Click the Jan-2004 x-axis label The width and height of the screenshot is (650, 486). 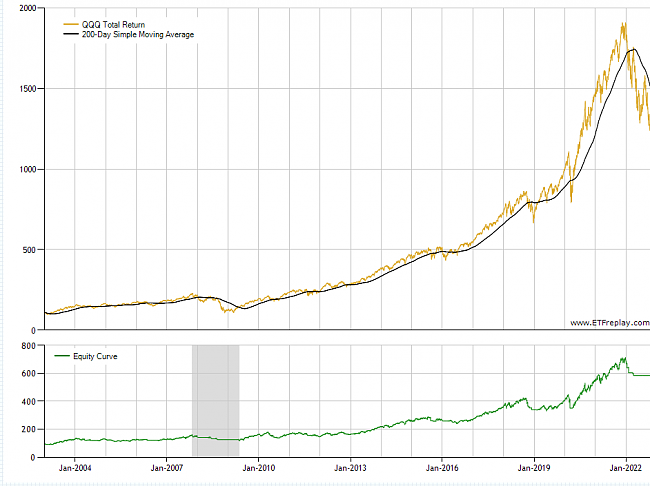75,468
